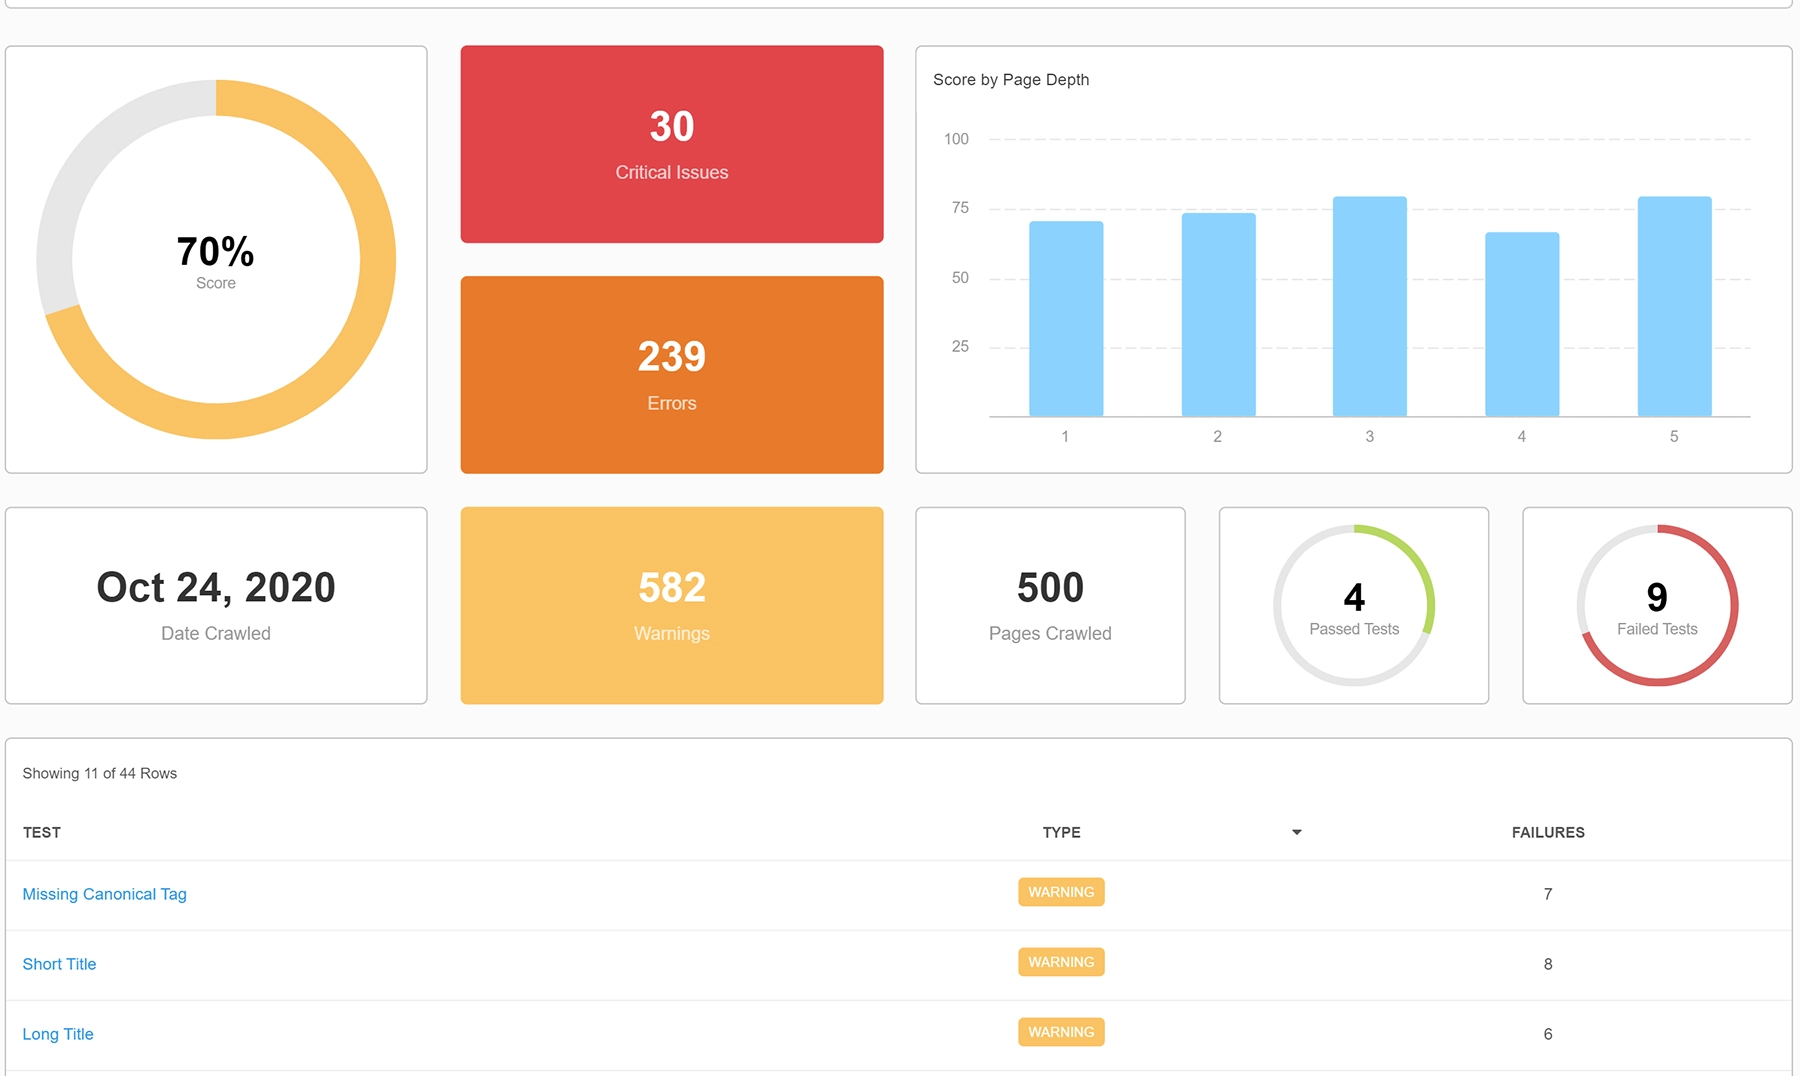Click the Score by Page Depth chart title
Image resolution: width=1800 pixels, height=1077 pixels.
point(1010,79)
